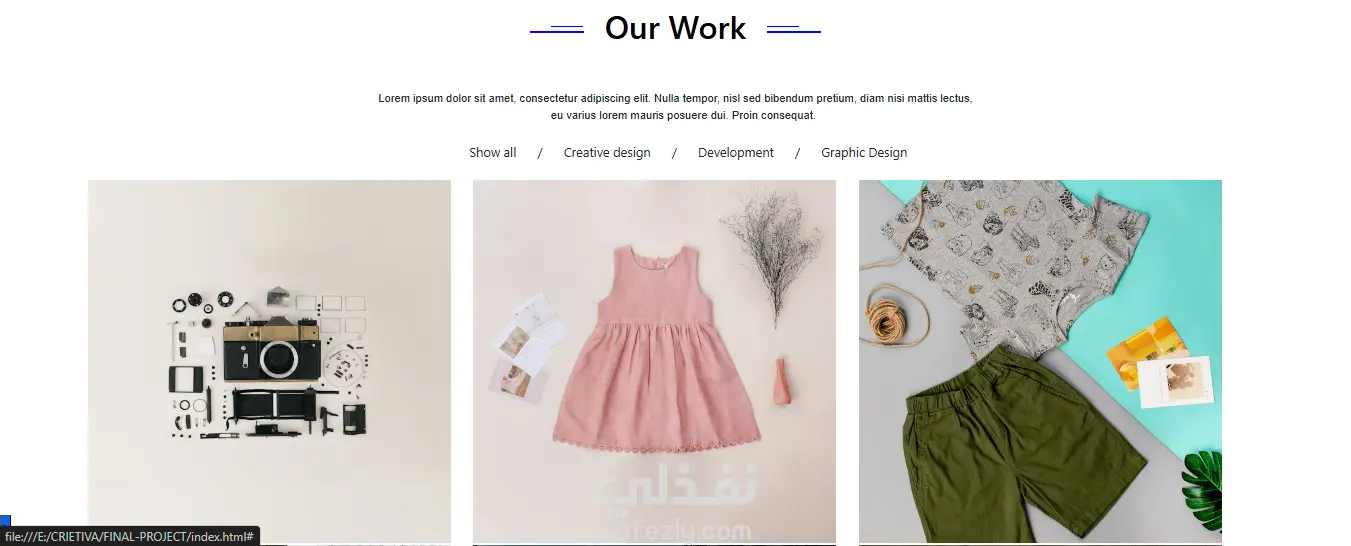Click the grey printed t-shirt in third image
This screenshot has height=546, width=1351.
click(x=1028, y=262)
